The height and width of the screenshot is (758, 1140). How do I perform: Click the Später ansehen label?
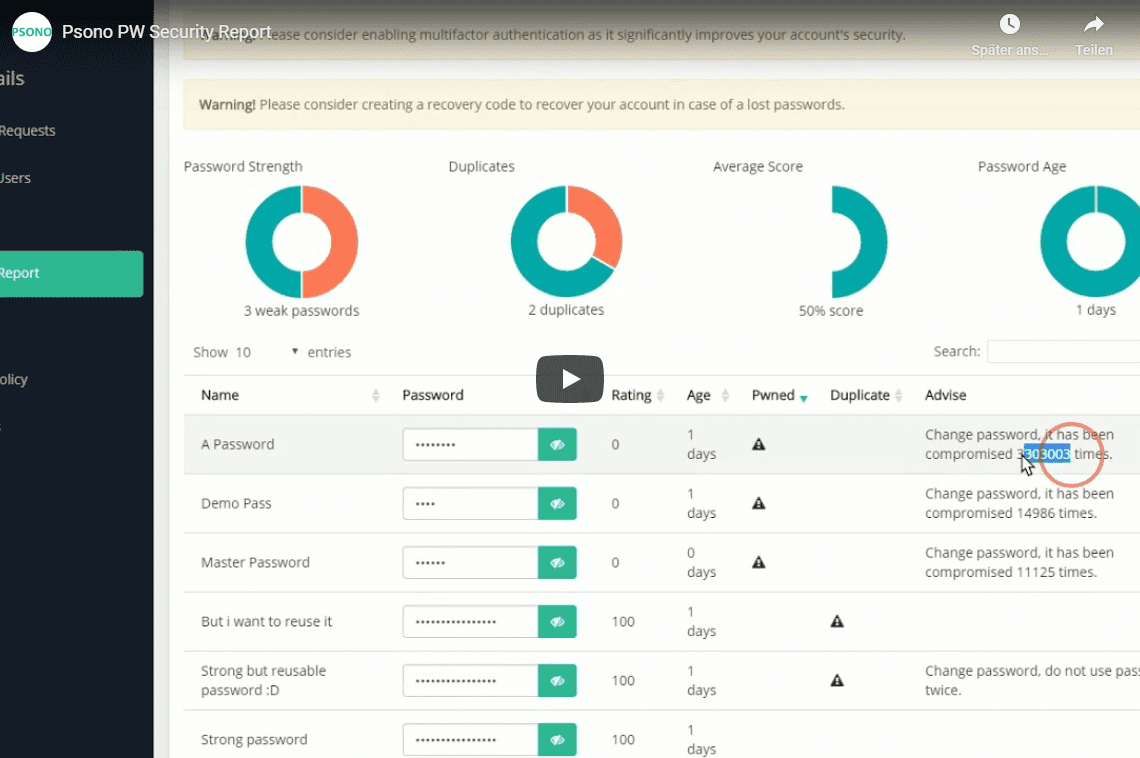[x=1009, y=50]
